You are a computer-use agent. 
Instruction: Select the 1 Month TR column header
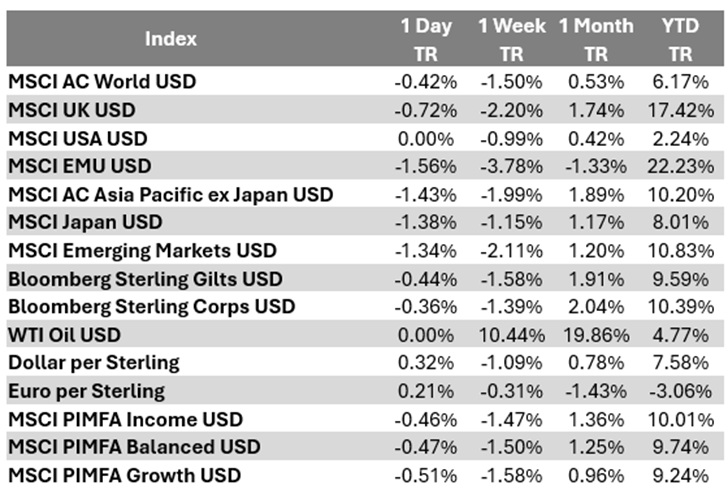pyautogui.click(x=596, y=39)
